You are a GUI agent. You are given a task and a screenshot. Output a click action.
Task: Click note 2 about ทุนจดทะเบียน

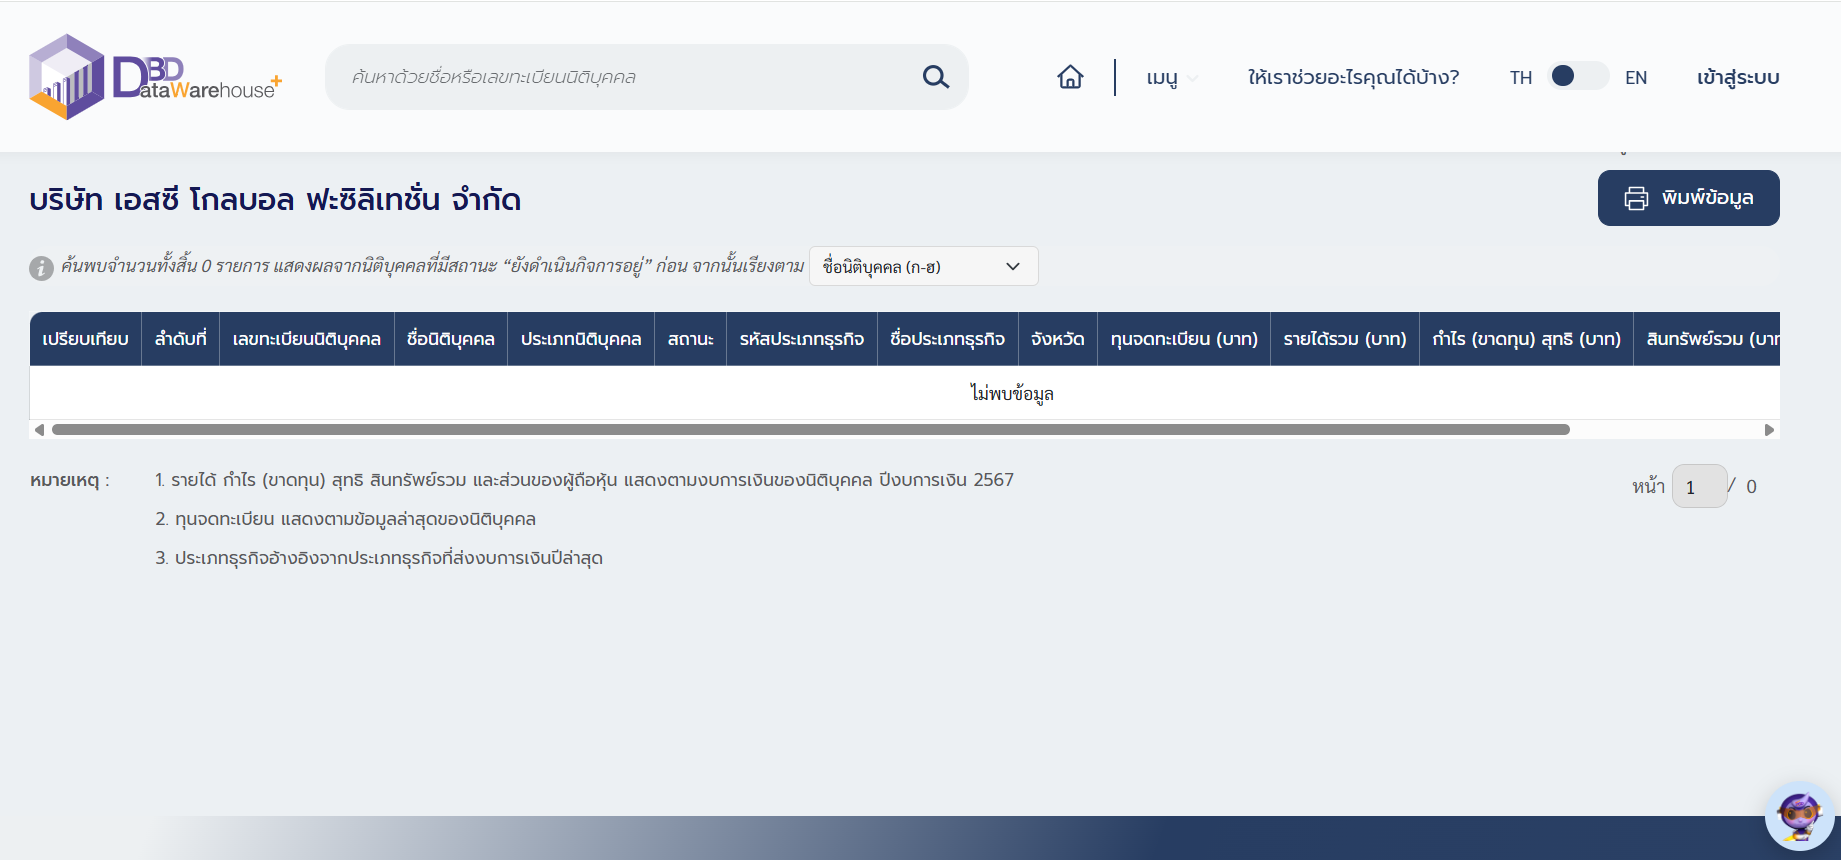click(345, 519)
